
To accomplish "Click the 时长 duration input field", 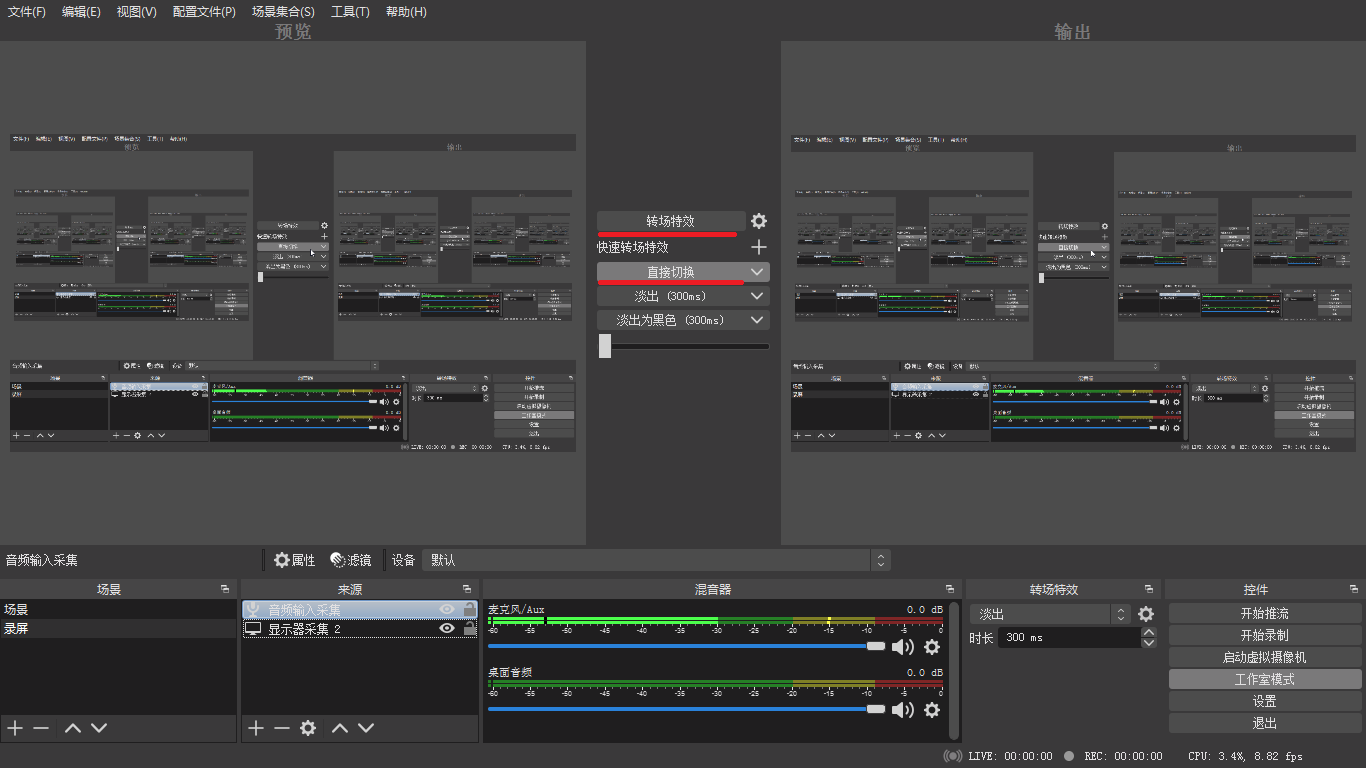I will coord(1068,637).
